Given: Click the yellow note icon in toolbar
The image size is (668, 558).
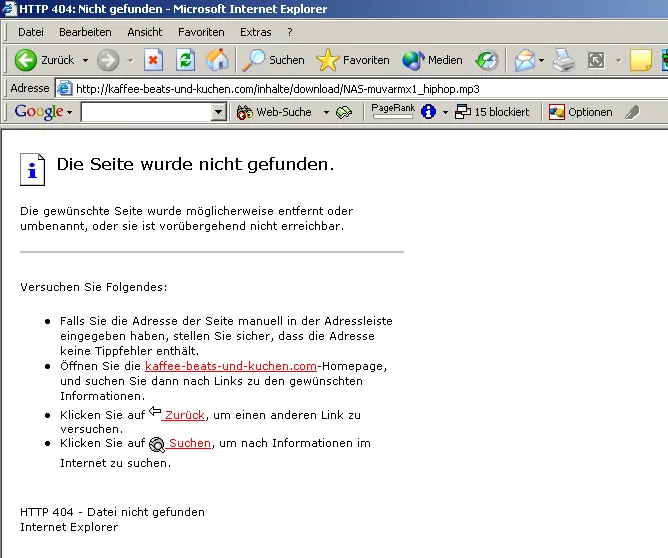Looking at the screenshot, I should coord(641,60).
